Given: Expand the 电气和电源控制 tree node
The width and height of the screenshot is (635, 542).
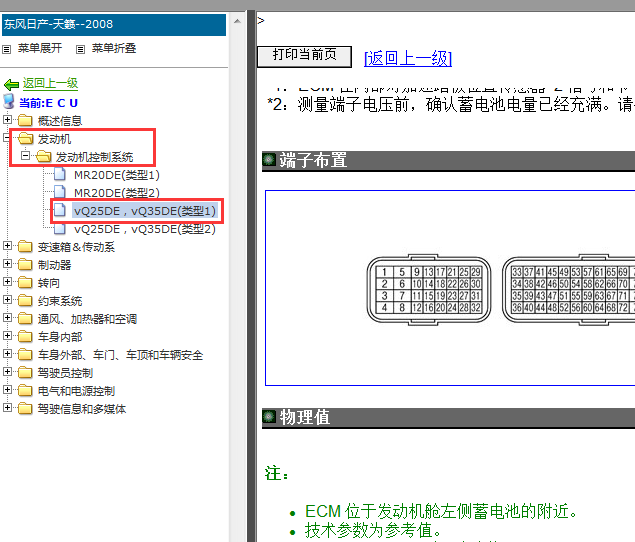Looking at the screenshot, I should coord(7,390).
